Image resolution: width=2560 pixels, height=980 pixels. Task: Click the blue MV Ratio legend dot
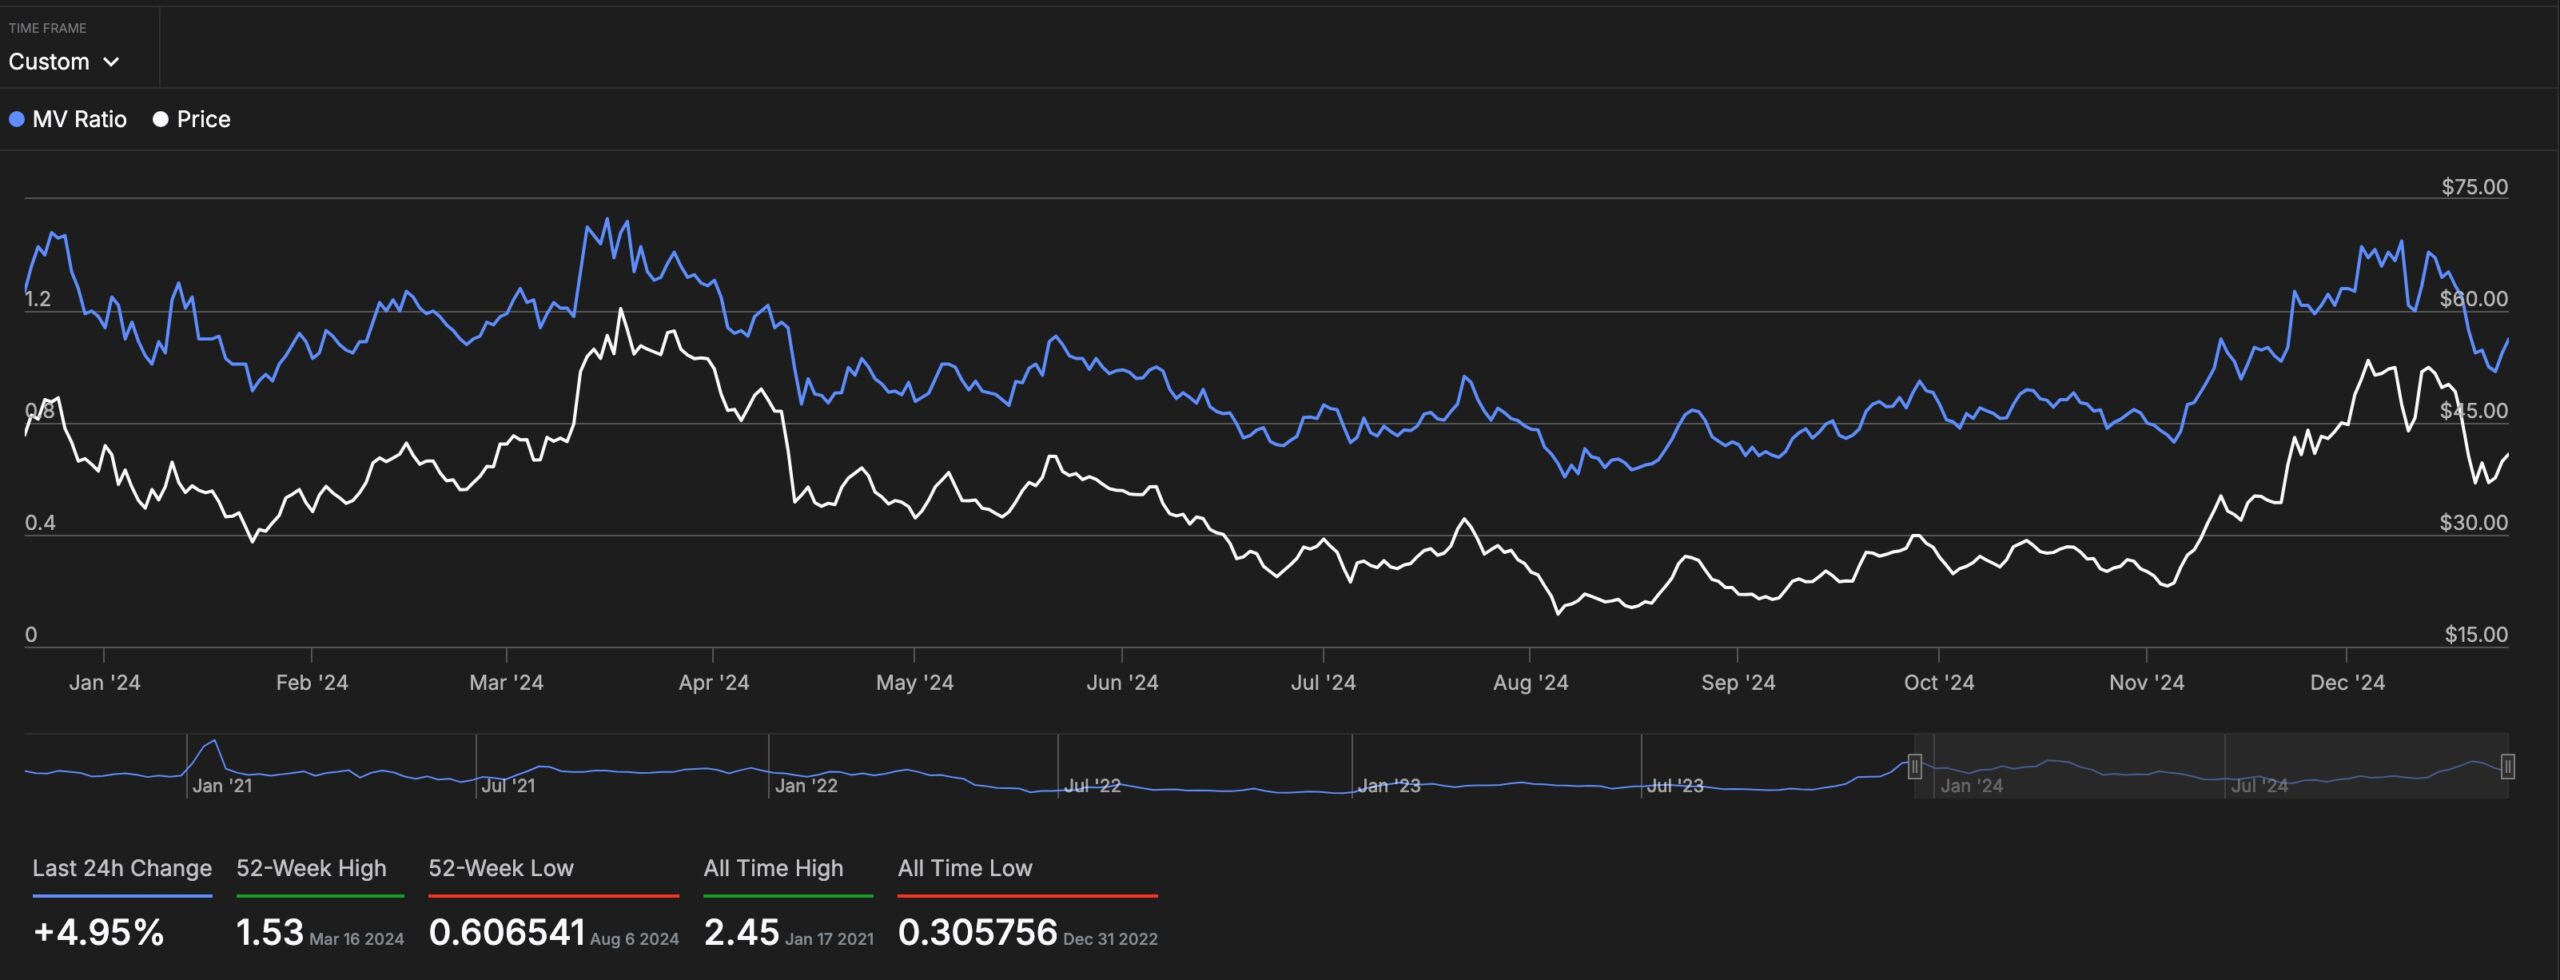[16, 119]
